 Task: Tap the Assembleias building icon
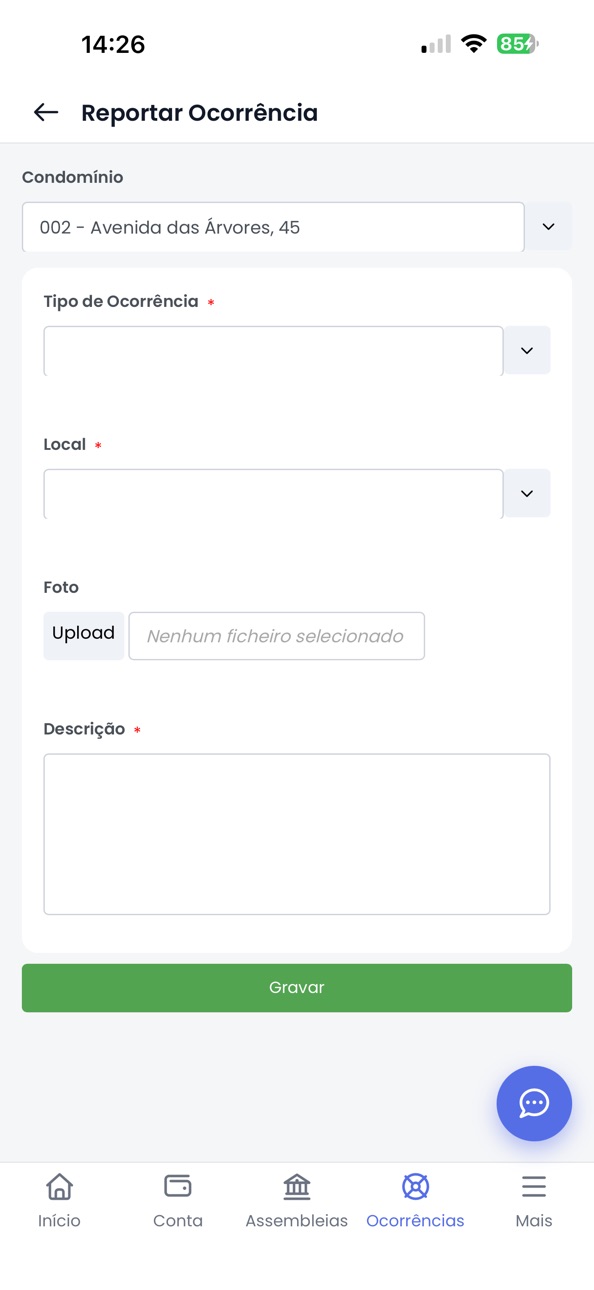297,1186
